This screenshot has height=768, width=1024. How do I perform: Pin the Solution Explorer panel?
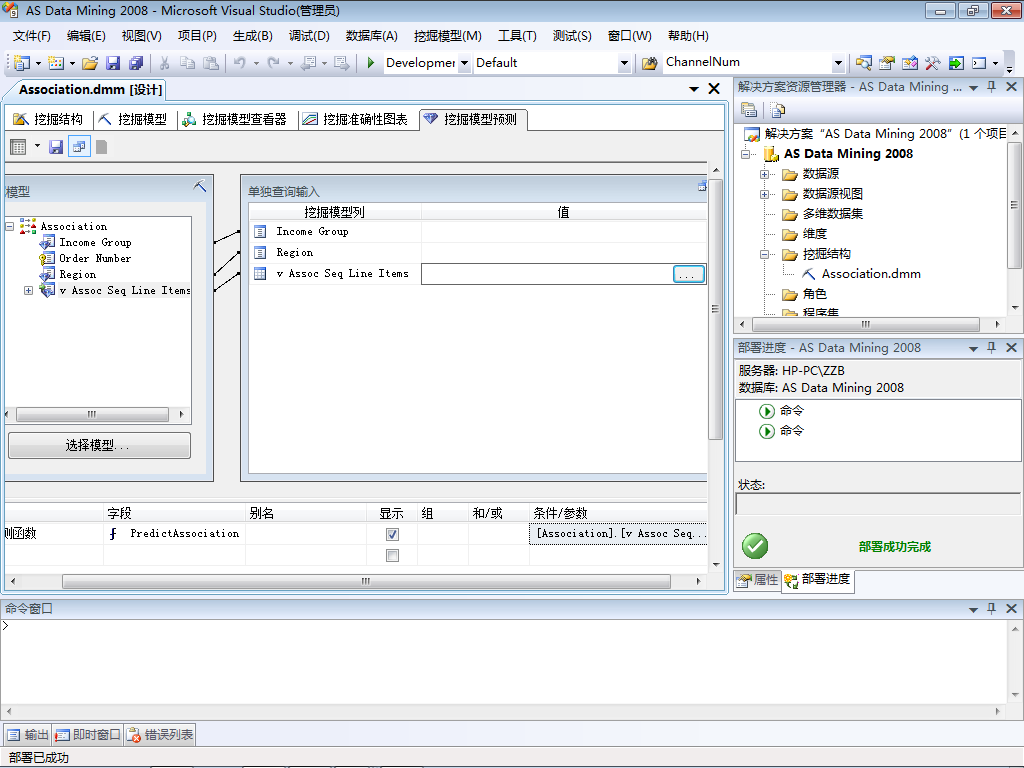pos(991,86)
